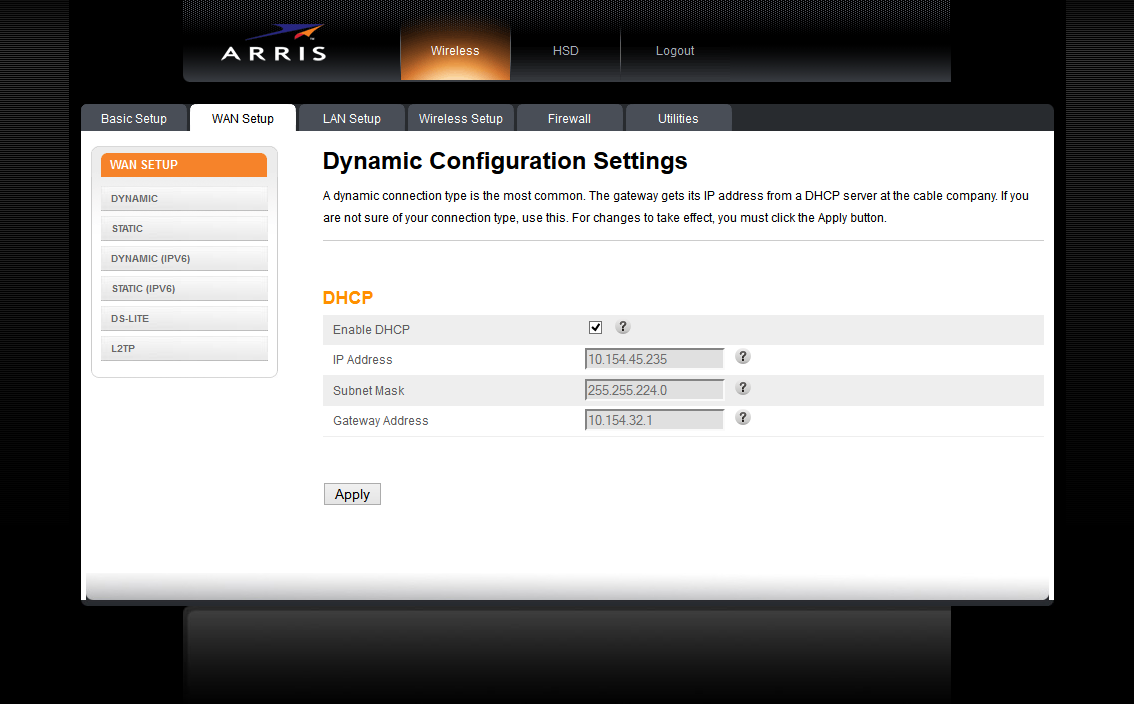Switch to the LAN Setup tab
Viewport: 1134px width, 704px height.
click(351, 119)
